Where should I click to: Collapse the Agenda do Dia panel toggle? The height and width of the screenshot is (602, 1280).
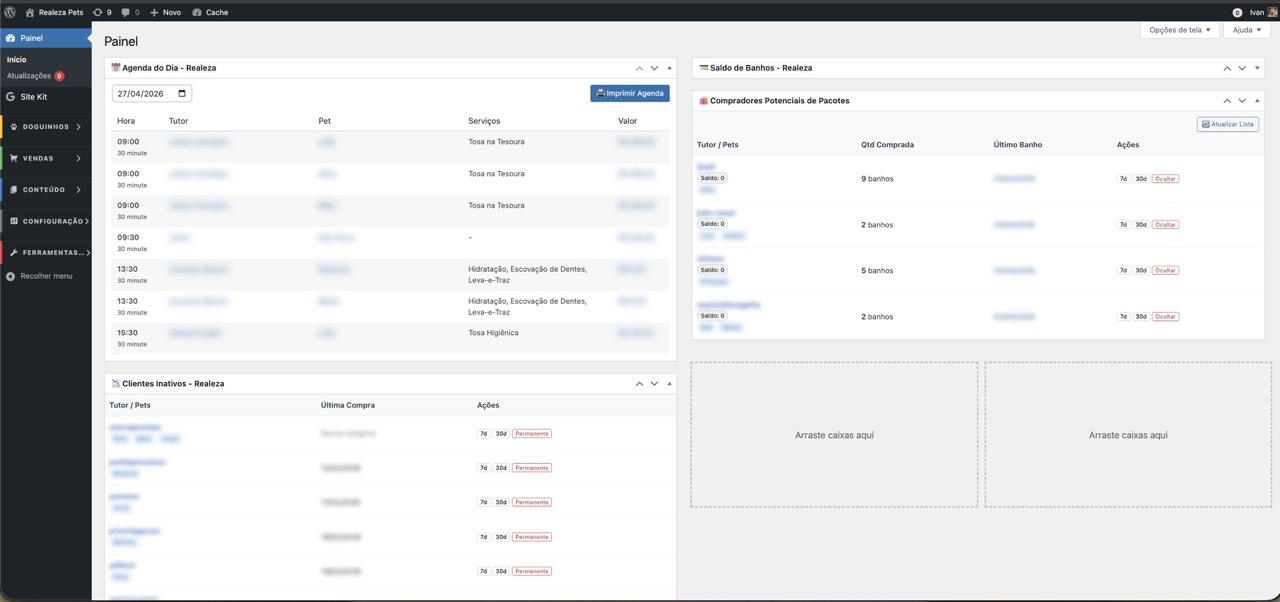pos(670,68)
